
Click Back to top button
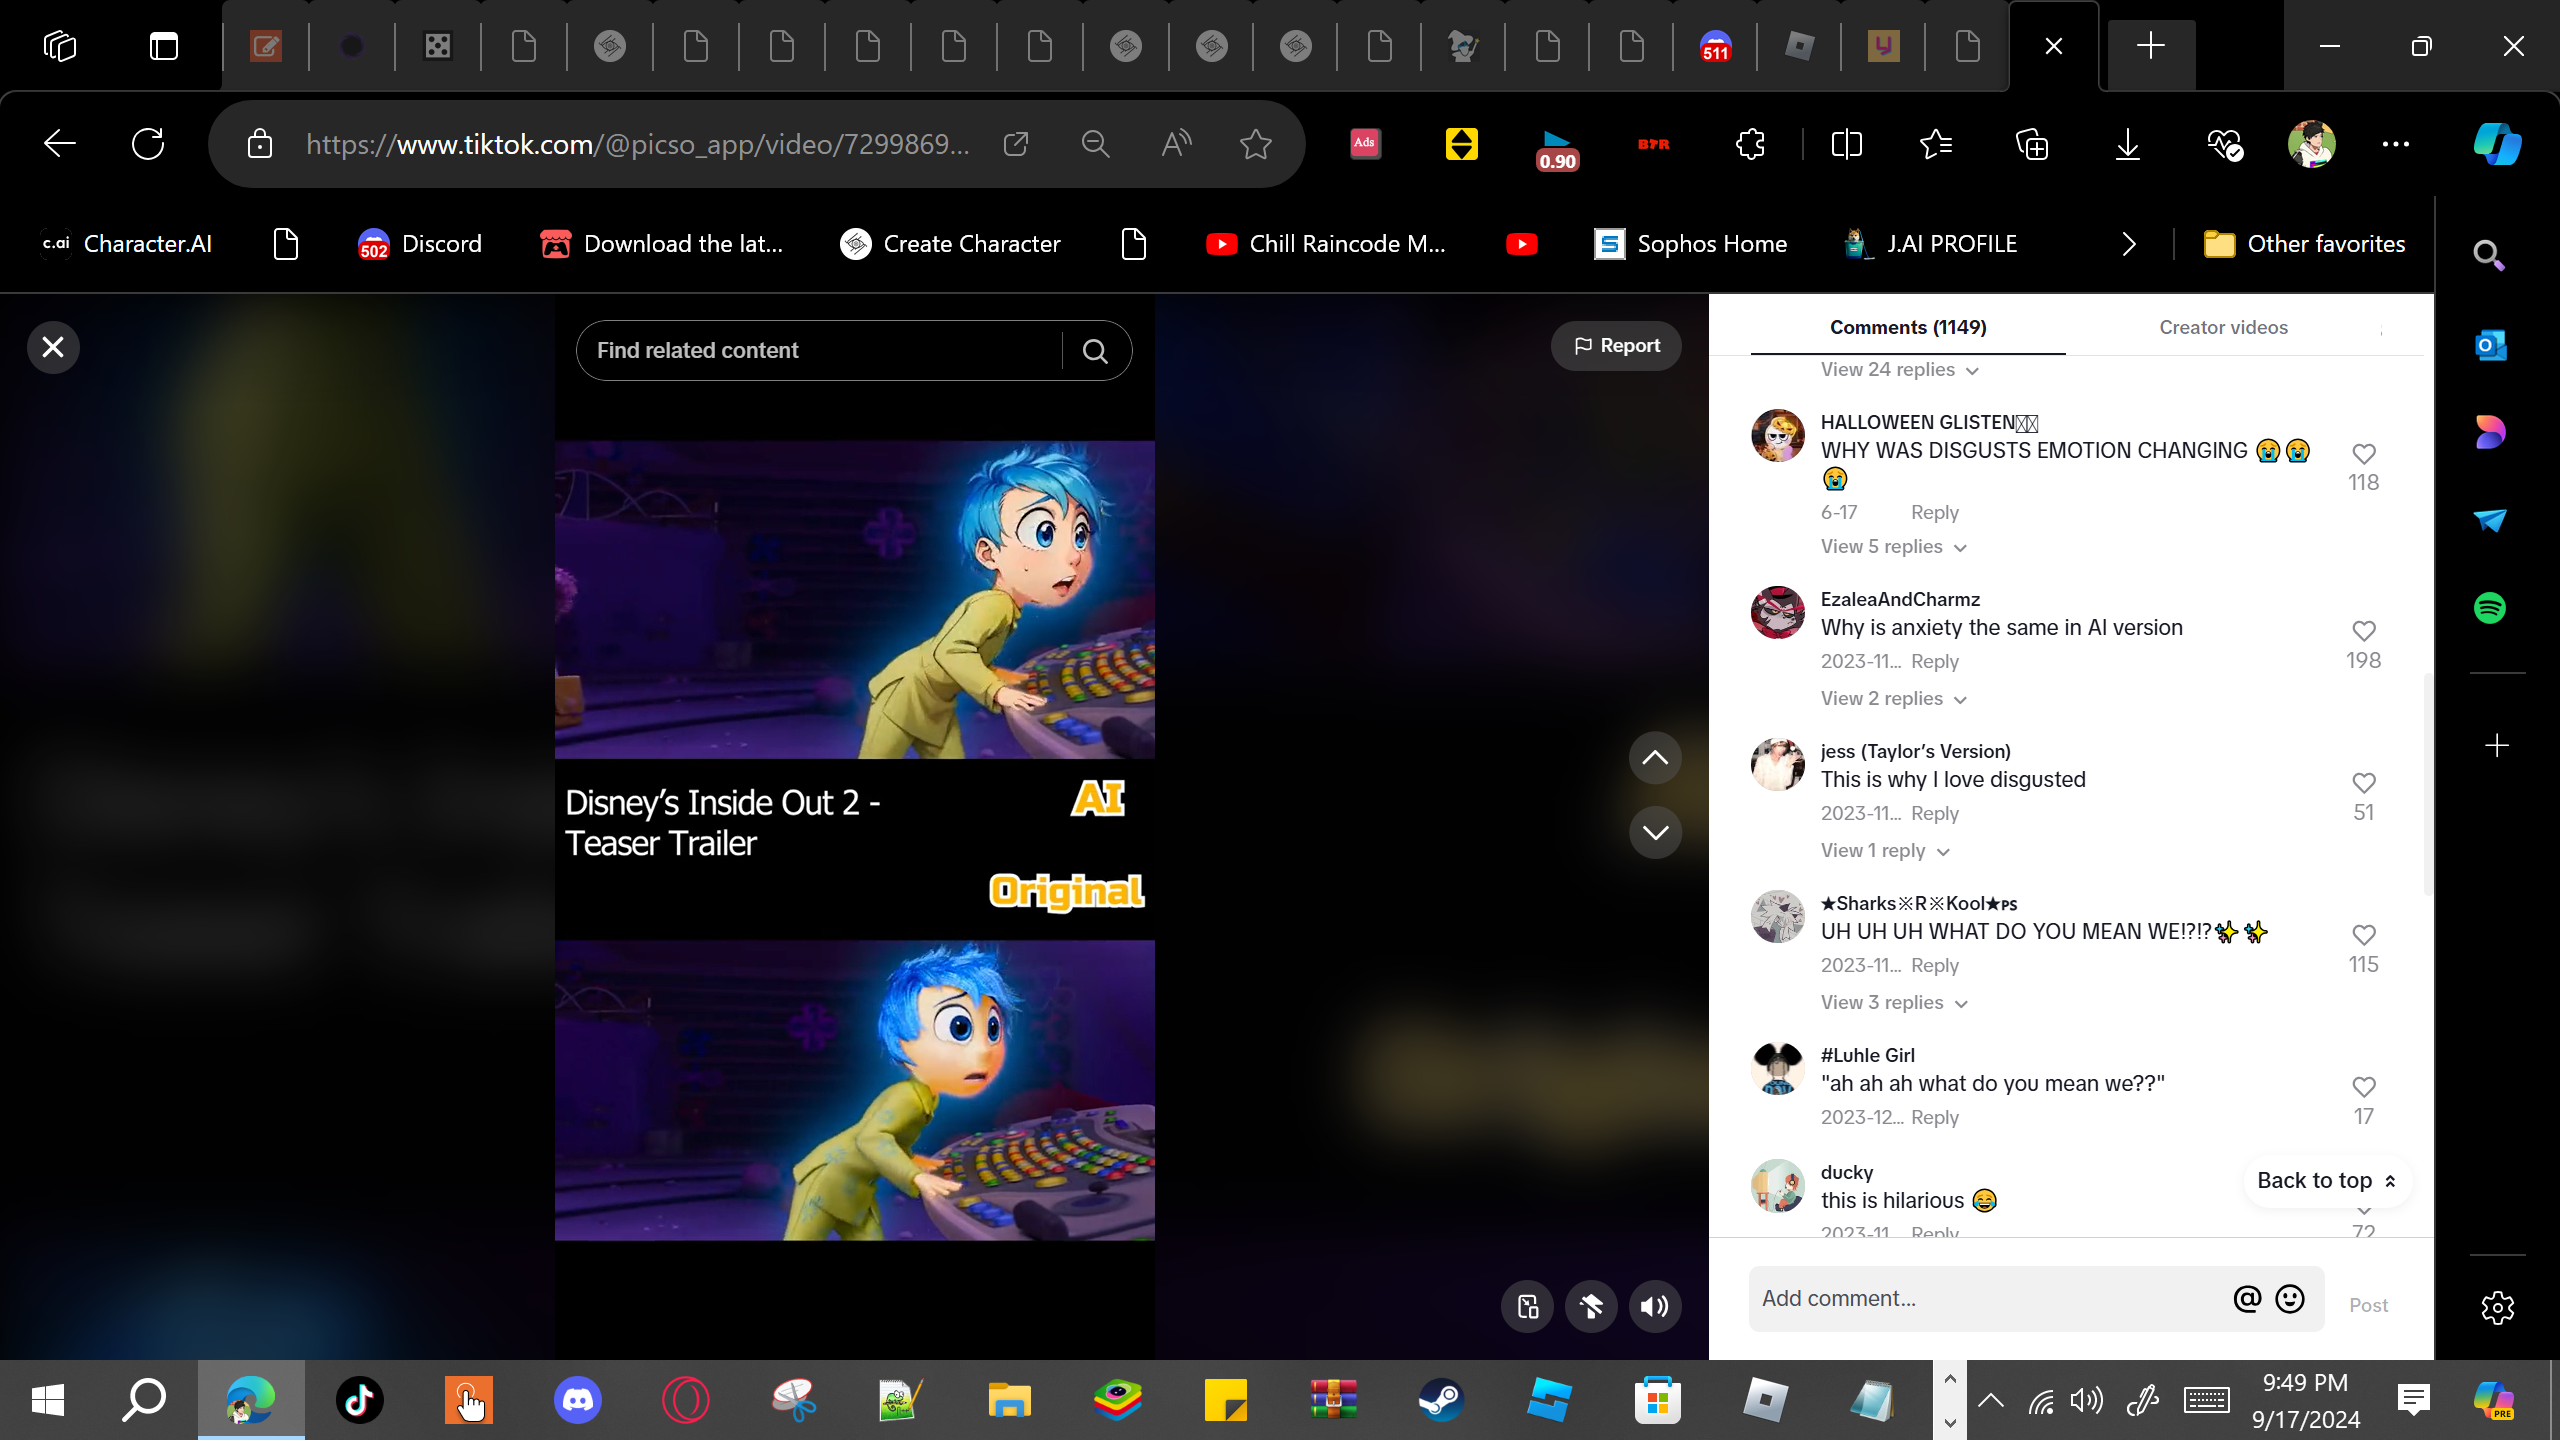click(2326, 1180)
